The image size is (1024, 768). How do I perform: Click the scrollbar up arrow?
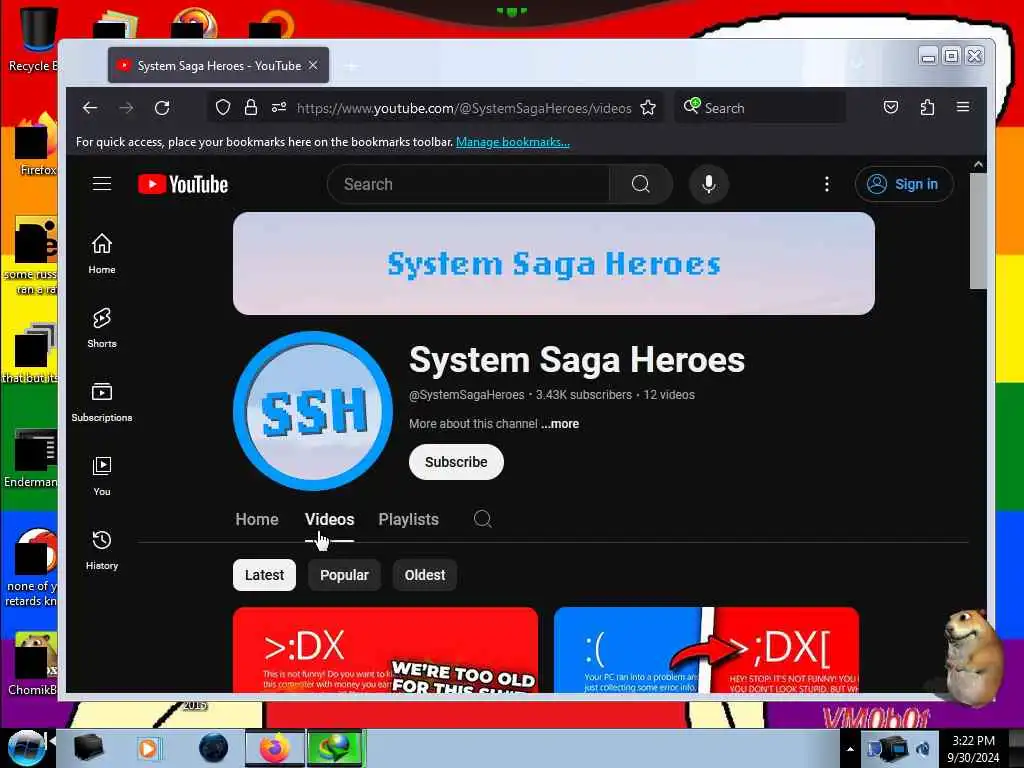point(978,165)
